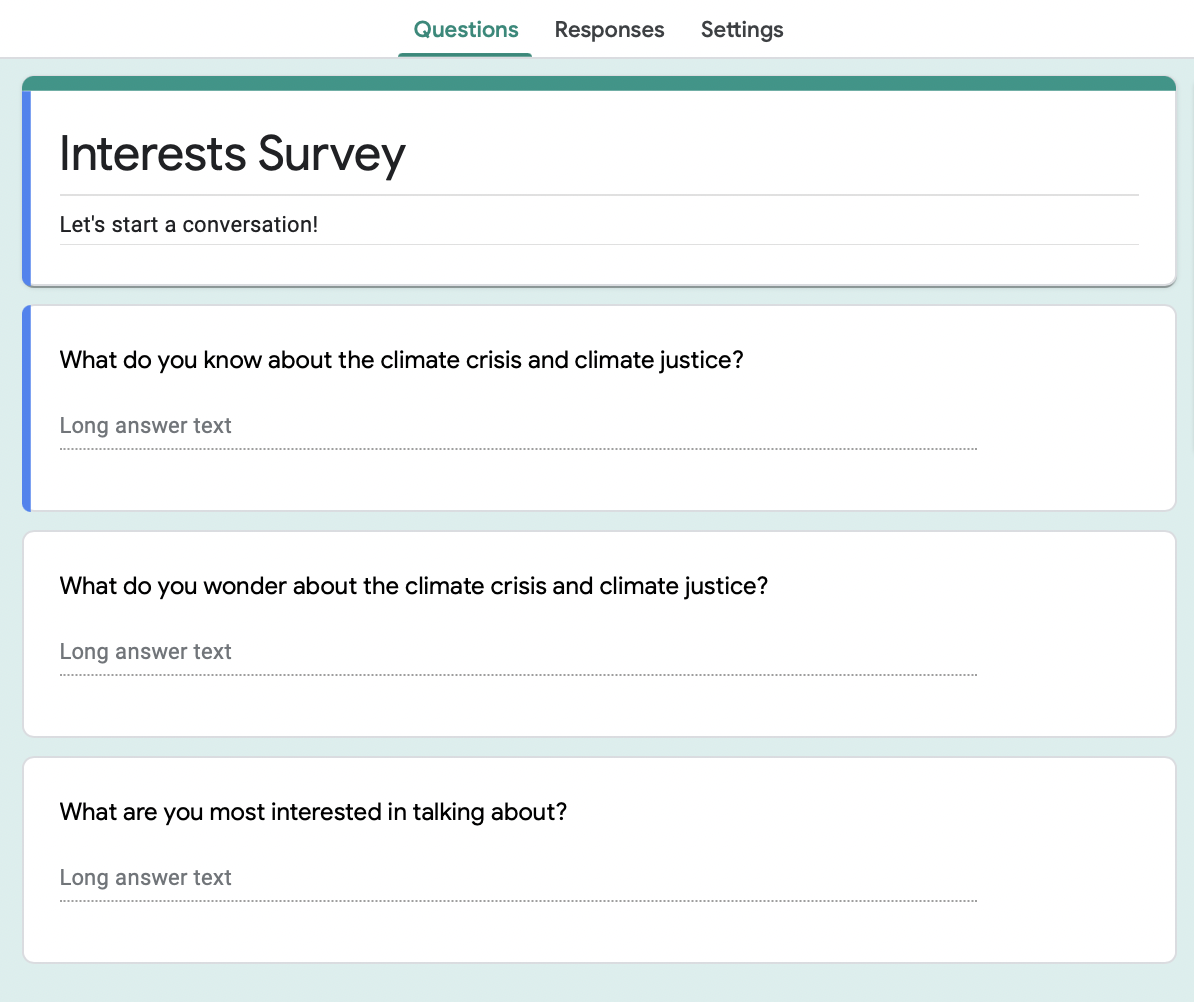
Task: Click blue selection bar on first question card
Action: click(27, 408)
